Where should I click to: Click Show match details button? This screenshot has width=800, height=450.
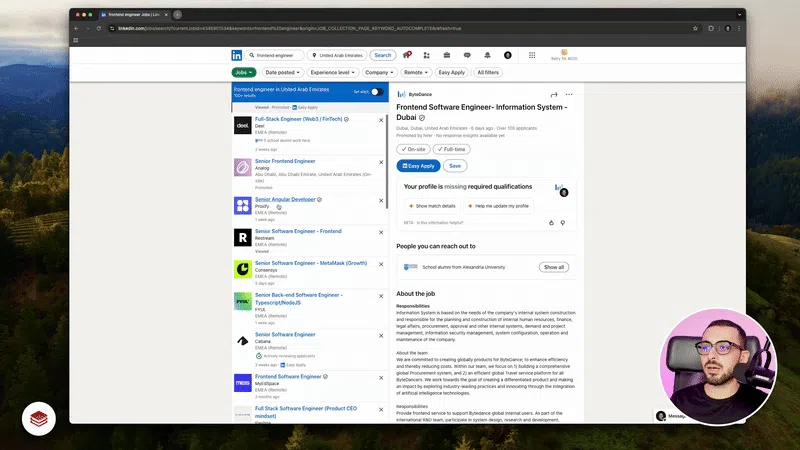point(431,205)
